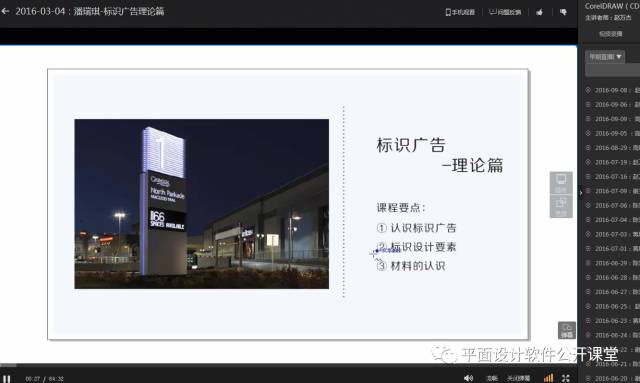Image resolution: width=640 pixels, height=383 pixels.
Task: Open the 2016-07-19 lesson in the list
Action: click(x=612, y=162)
